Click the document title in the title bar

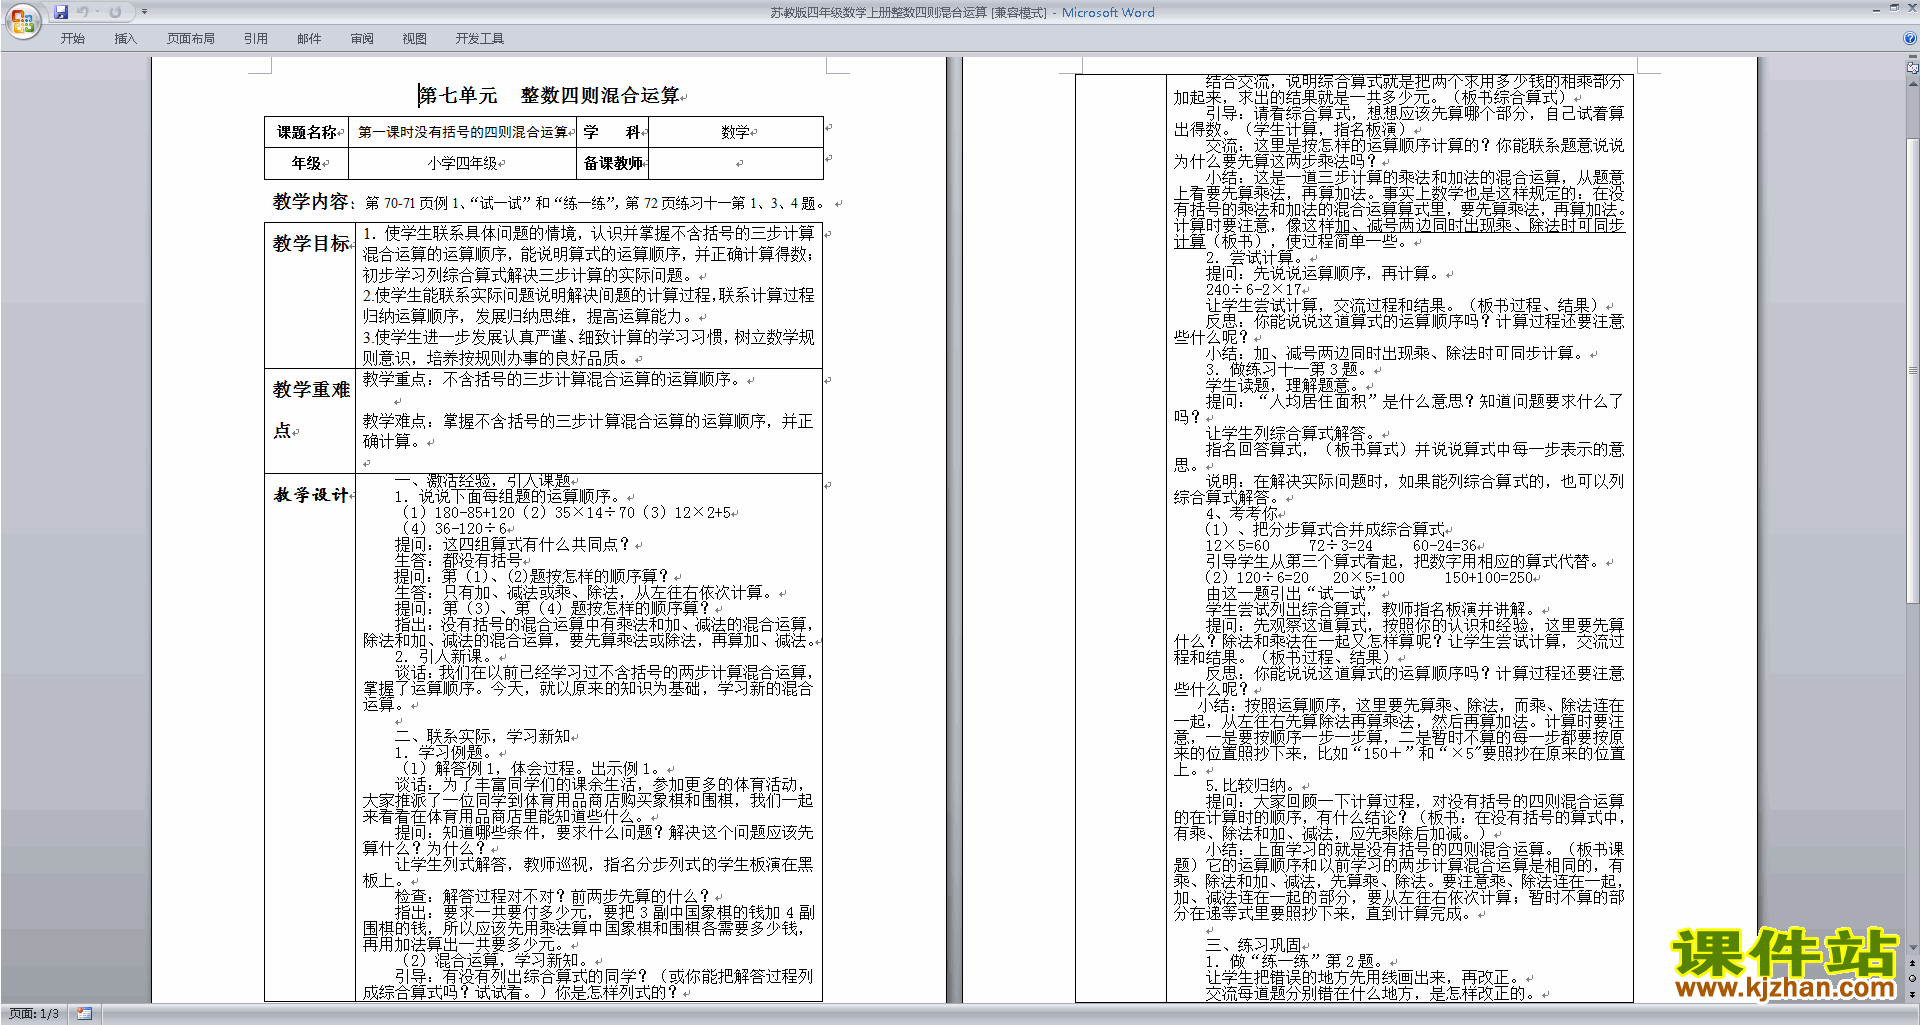[x=962, y=13]
